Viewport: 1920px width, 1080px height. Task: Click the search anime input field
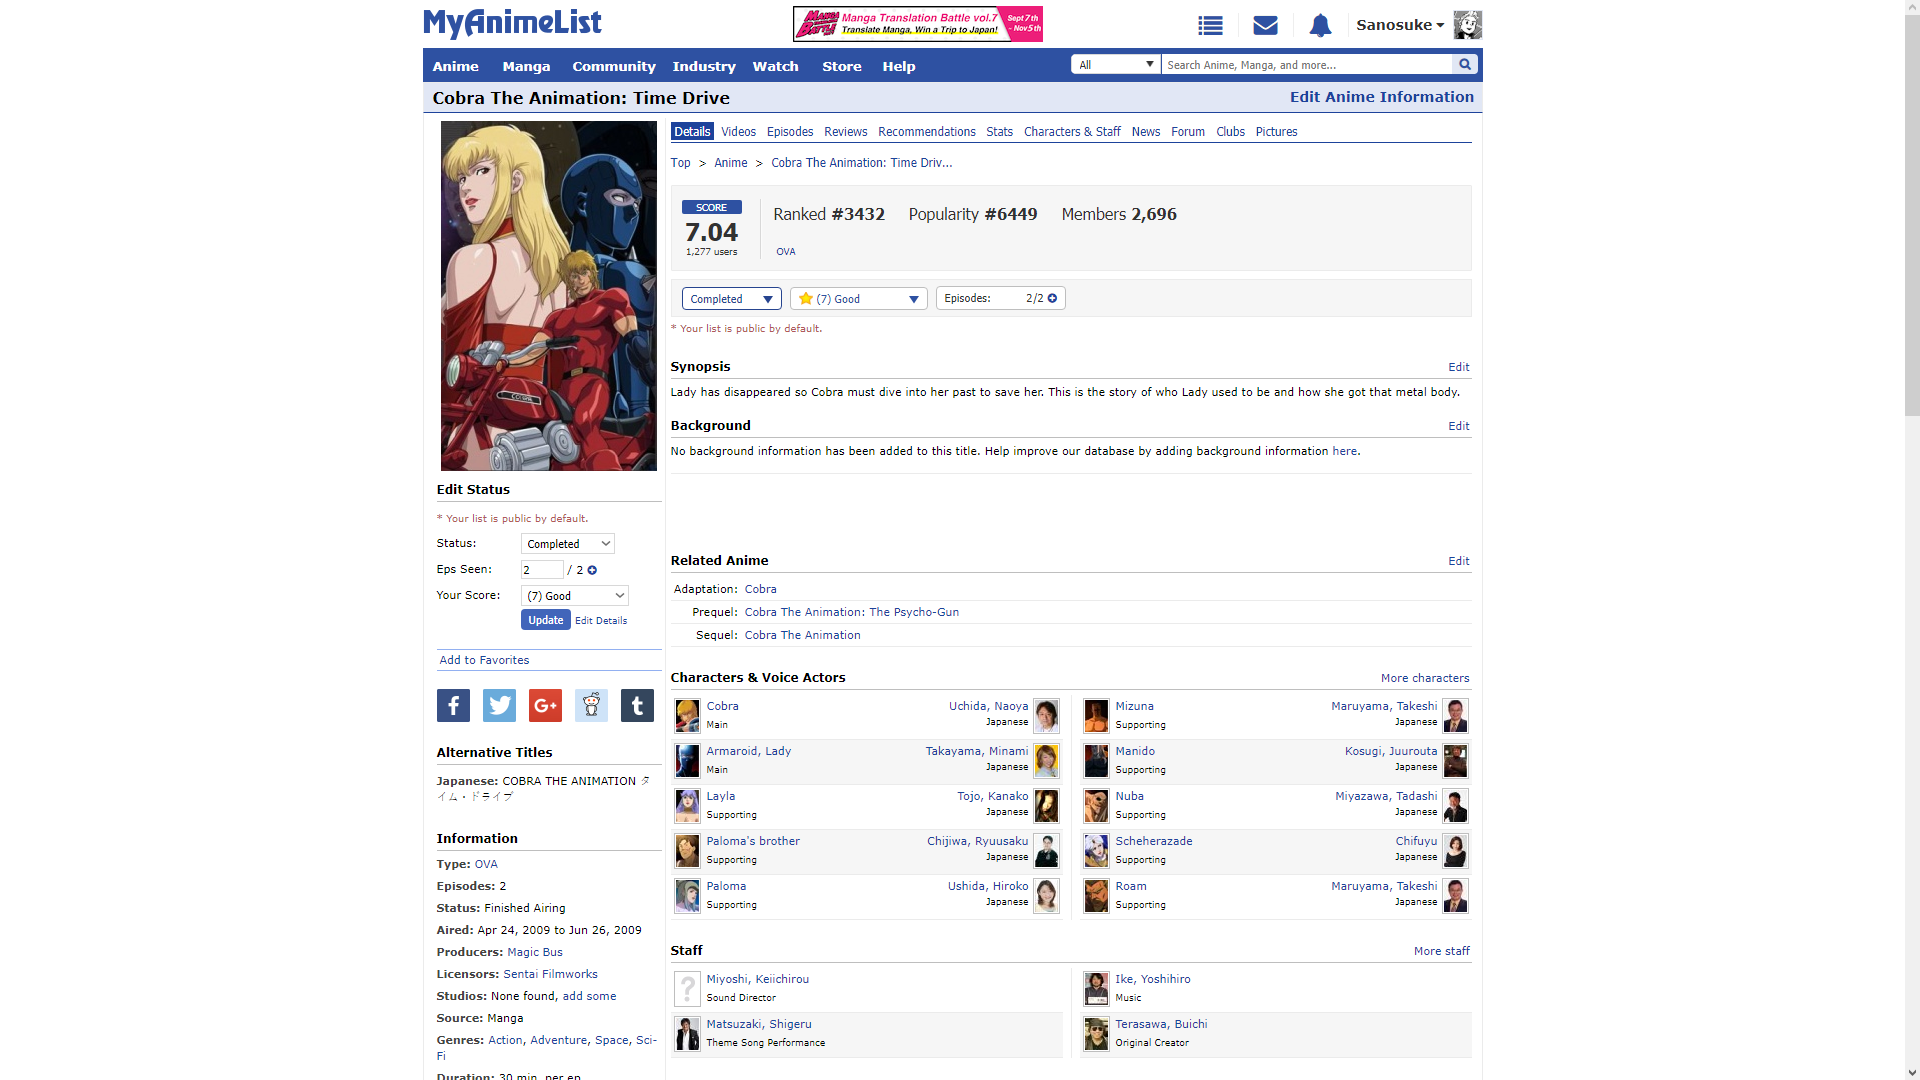coord(1307,64)
